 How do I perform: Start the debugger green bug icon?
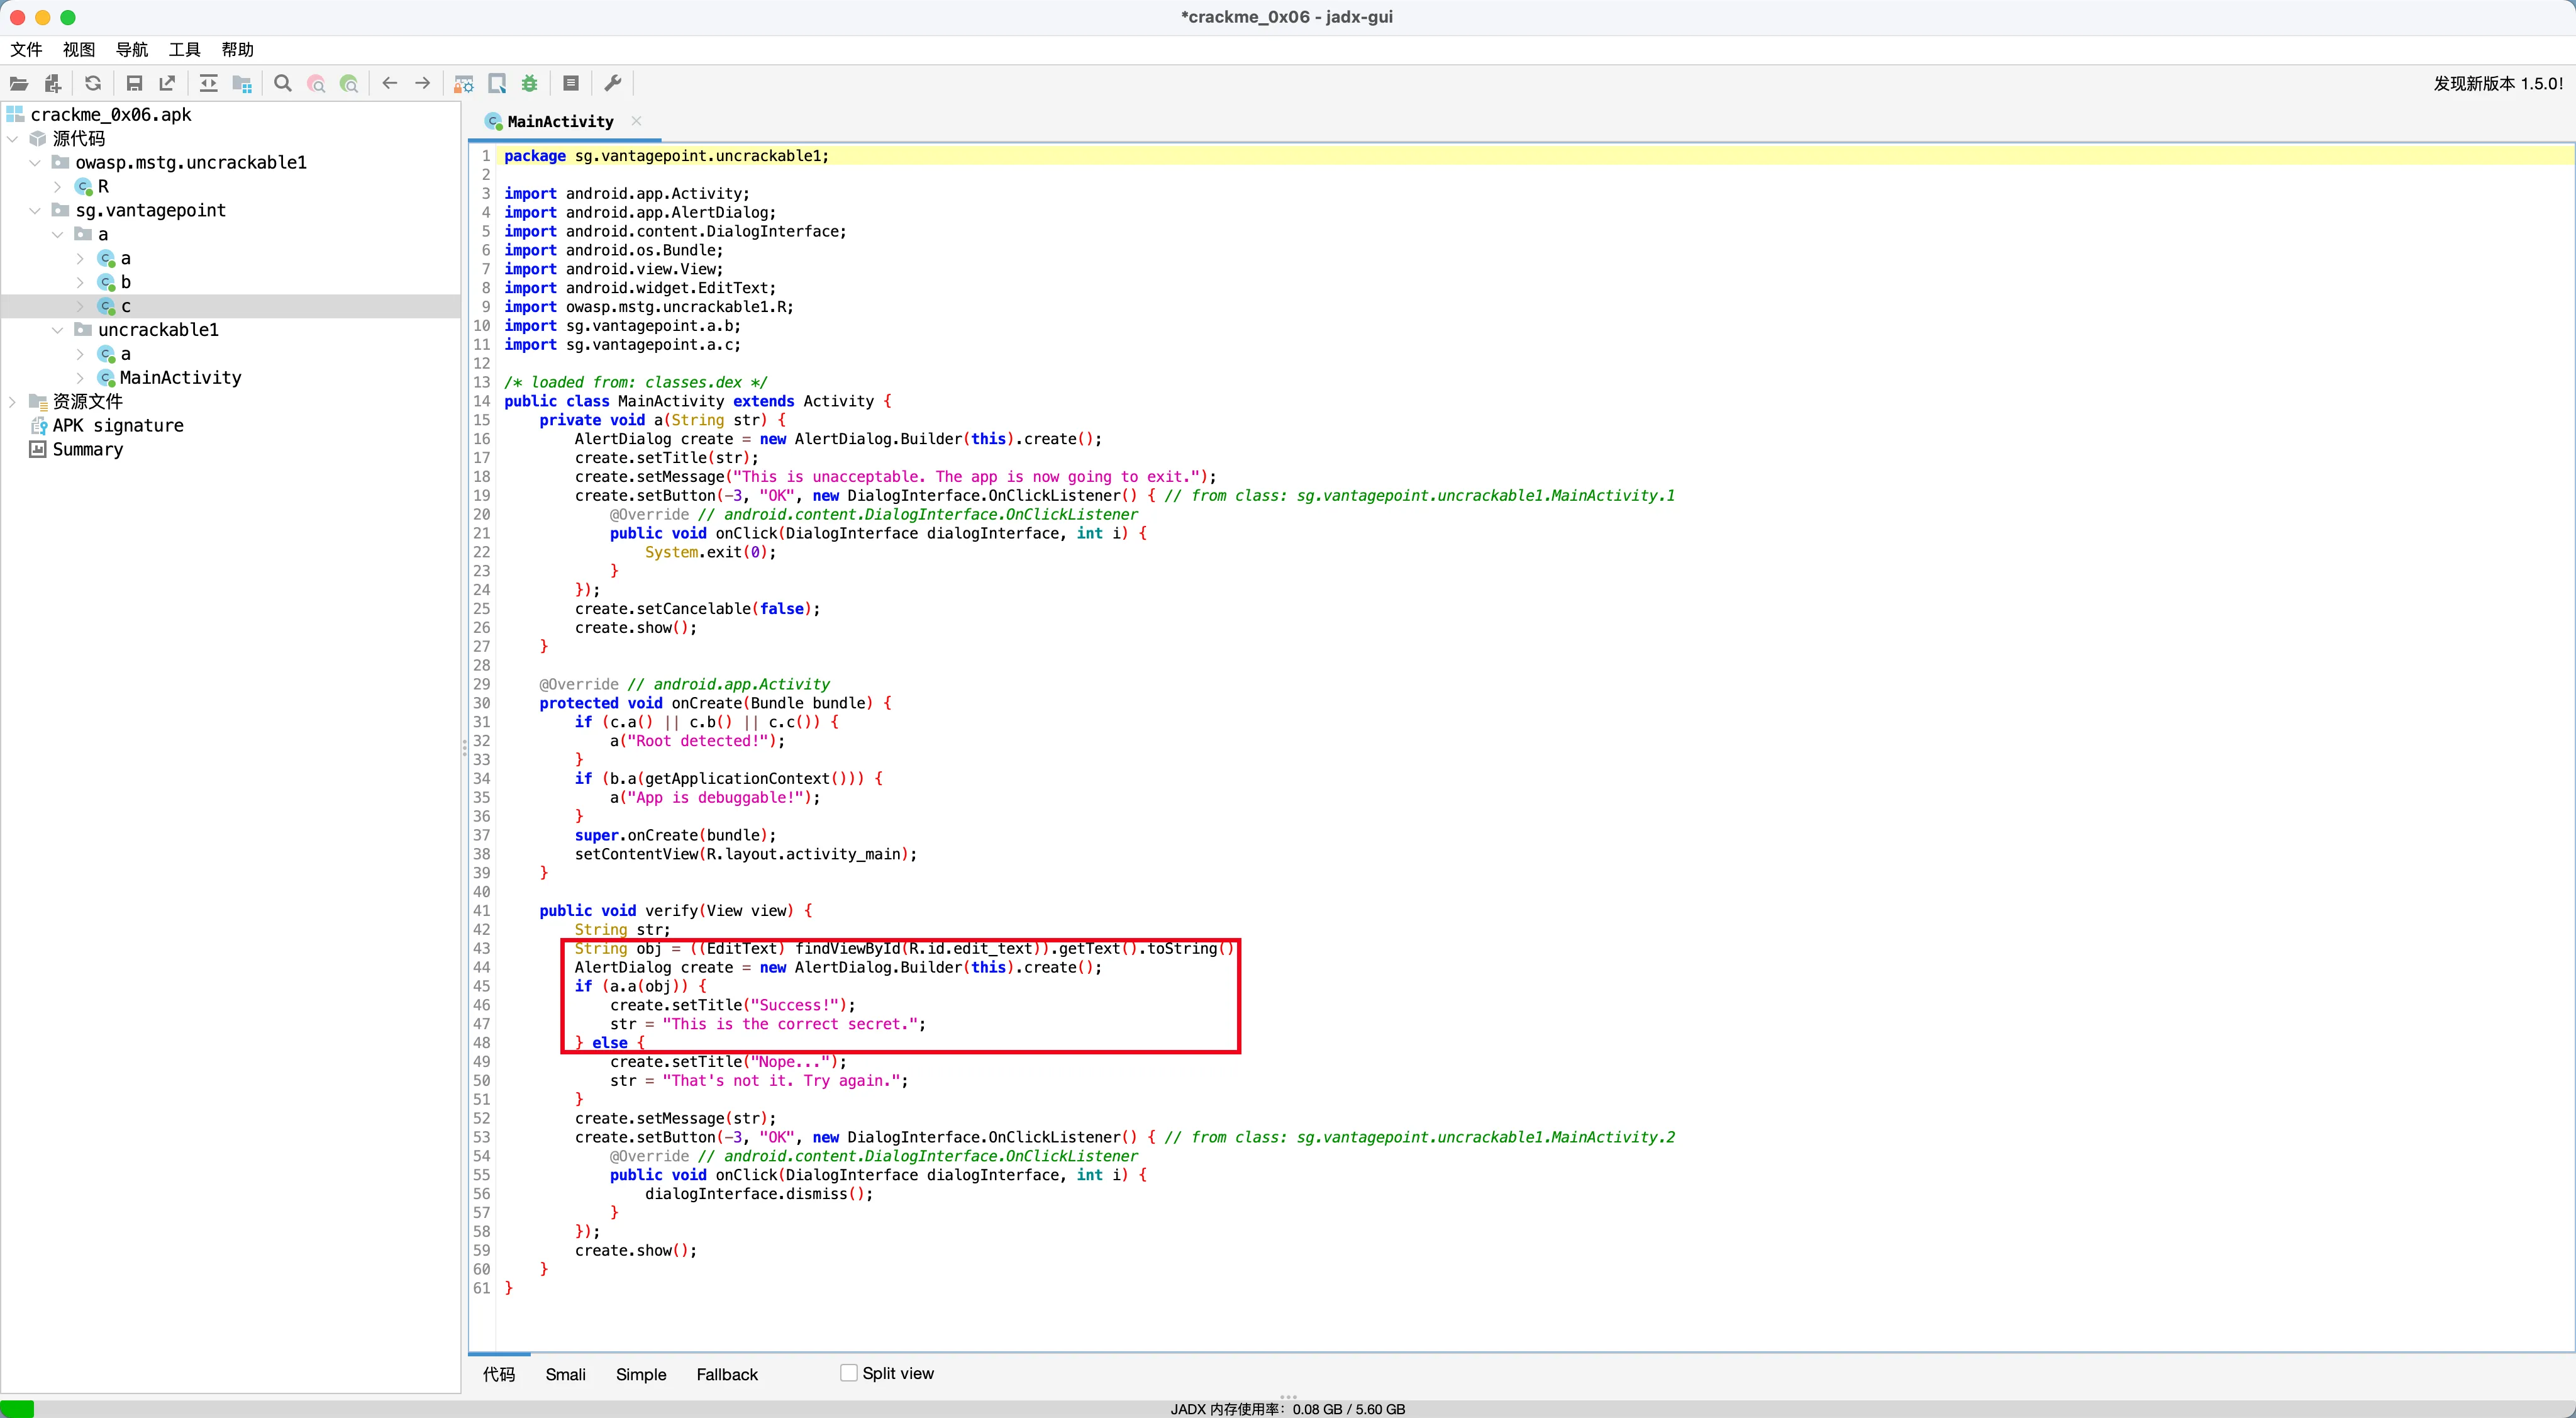[x=530, y=84]
